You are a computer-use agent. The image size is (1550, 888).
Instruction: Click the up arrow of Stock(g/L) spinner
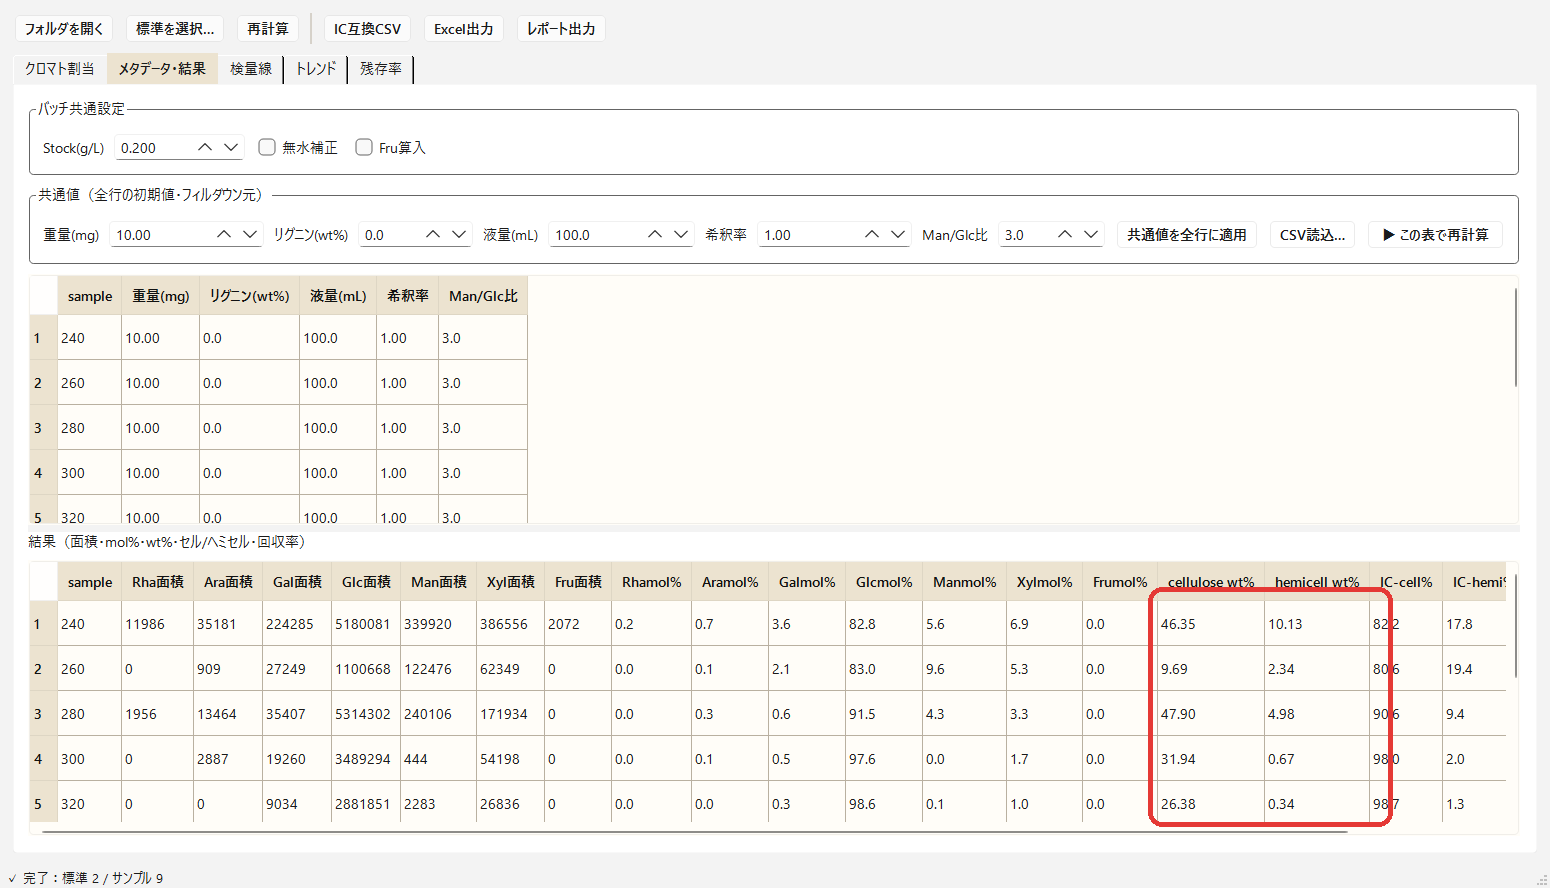pyautogui.click(x=205, y=147)
